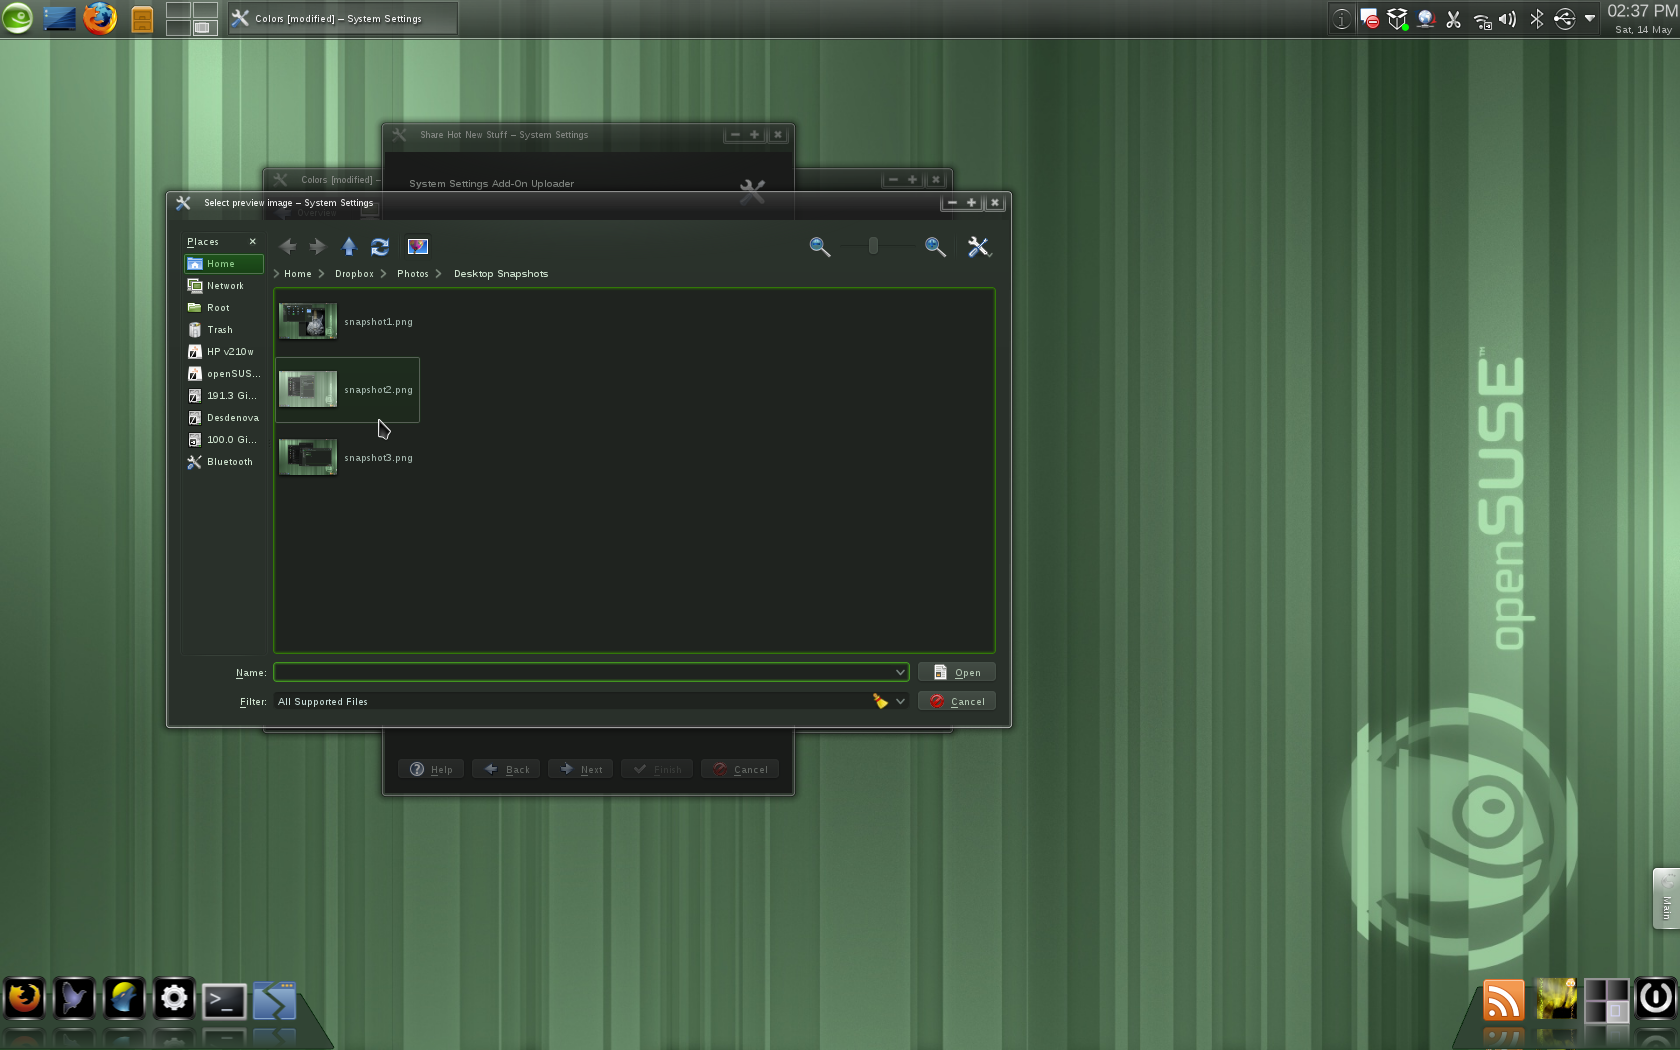Cancel the Select preview image dialog
This screenshot has width=1680, height=1050.
pos(957,701)
